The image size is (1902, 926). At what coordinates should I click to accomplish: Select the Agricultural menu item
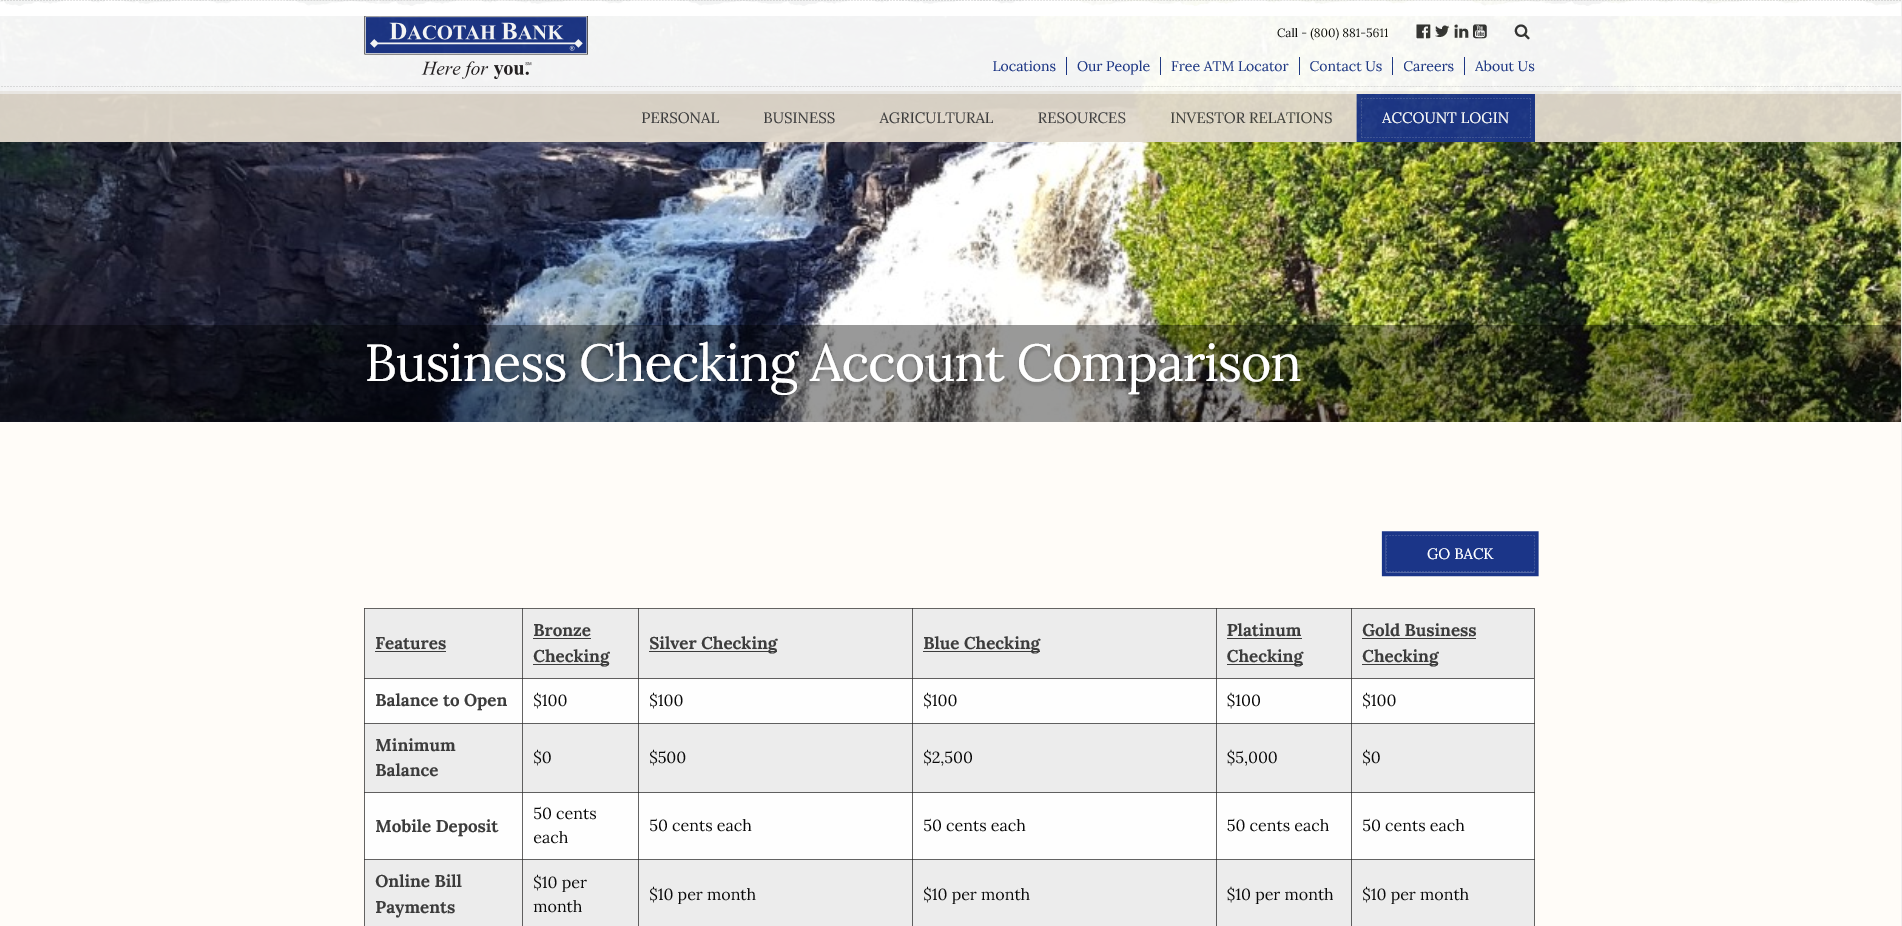(x=936, y=118)
